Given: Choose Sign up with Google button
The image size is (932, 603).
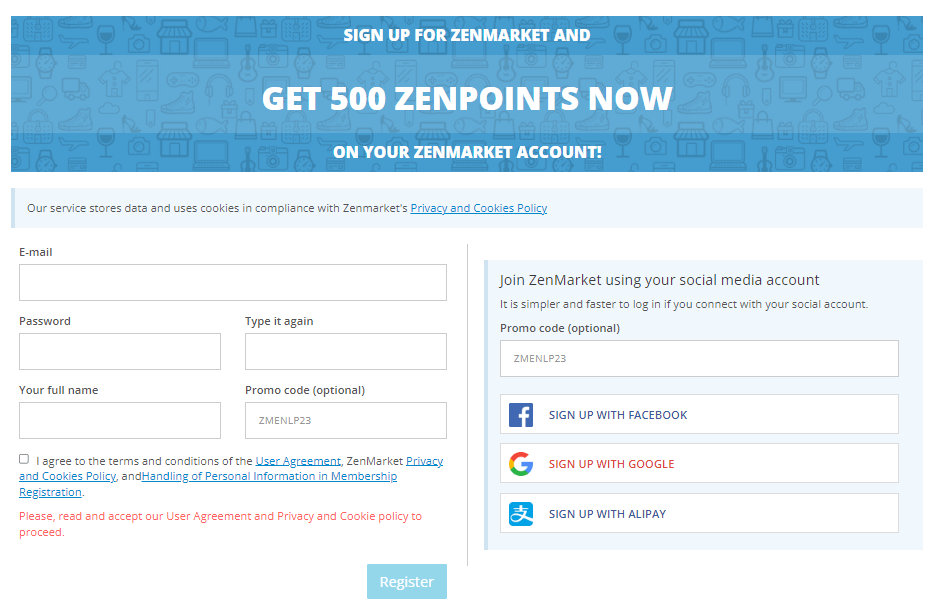Looking at the screenshot, I should point(699,463).
